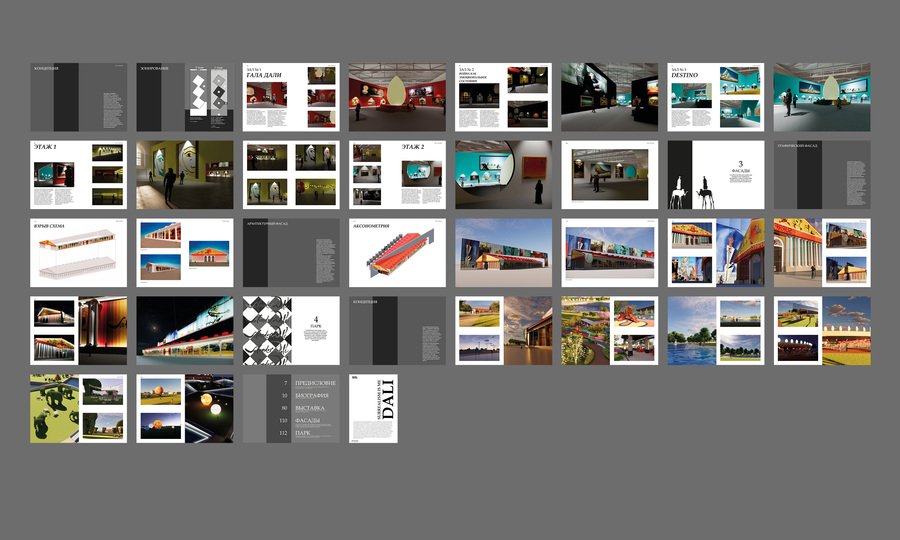Screen dimensions: 900x540
Task: Select the ЗОНИРОВАНИЕ spread thumbnail
Action: coord(185,97)
